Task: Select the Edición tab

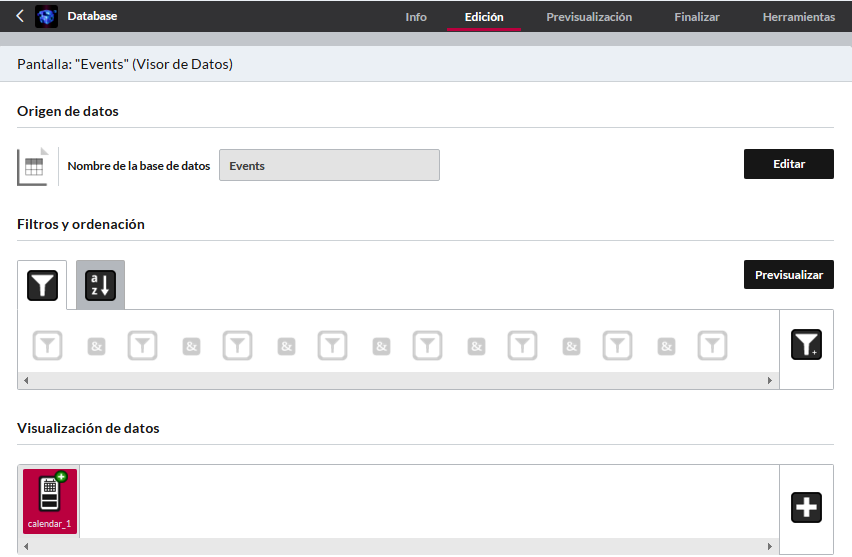Action: [x=484, y=17]
